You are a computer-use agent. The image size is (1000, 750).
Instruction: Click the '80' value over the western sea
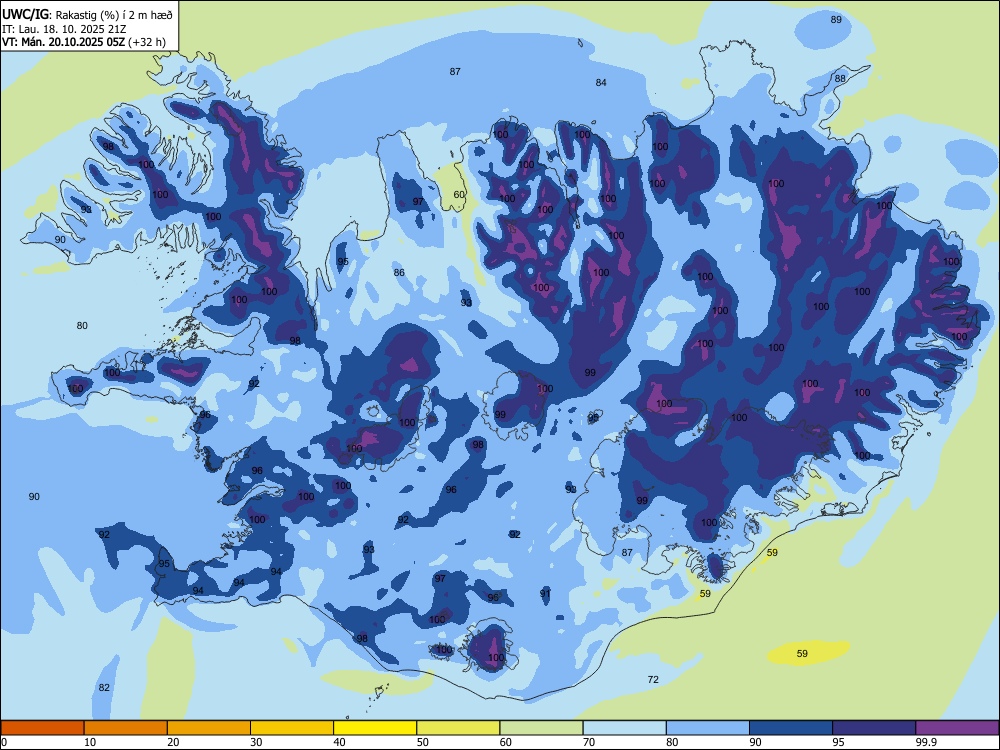(x=82, y=325)
